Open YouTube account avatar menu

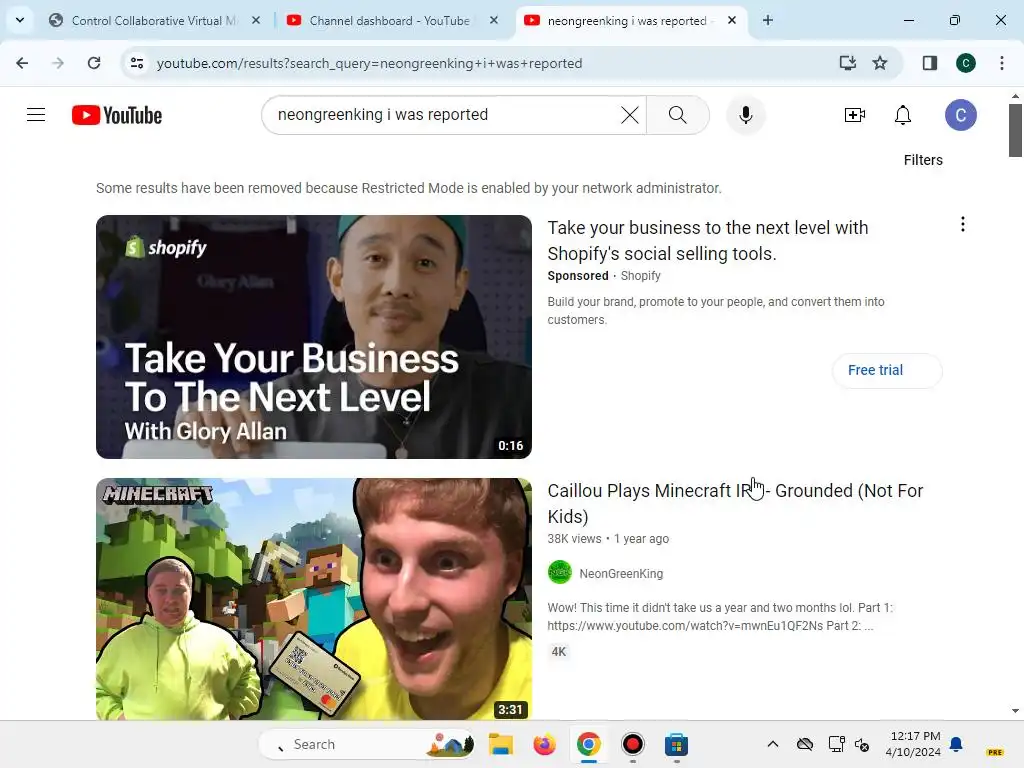click(x=960, y=115)
